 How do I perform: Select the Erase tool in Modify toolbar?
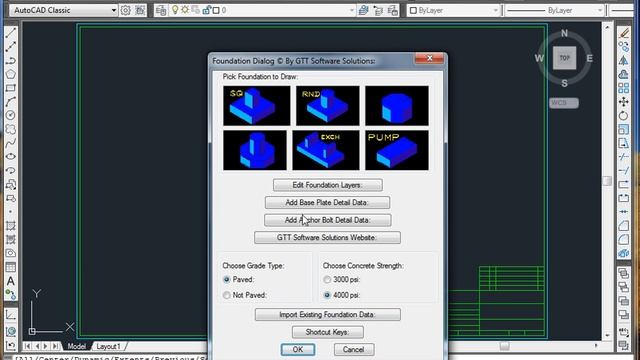pyautogui.click(x=624, y=33)
